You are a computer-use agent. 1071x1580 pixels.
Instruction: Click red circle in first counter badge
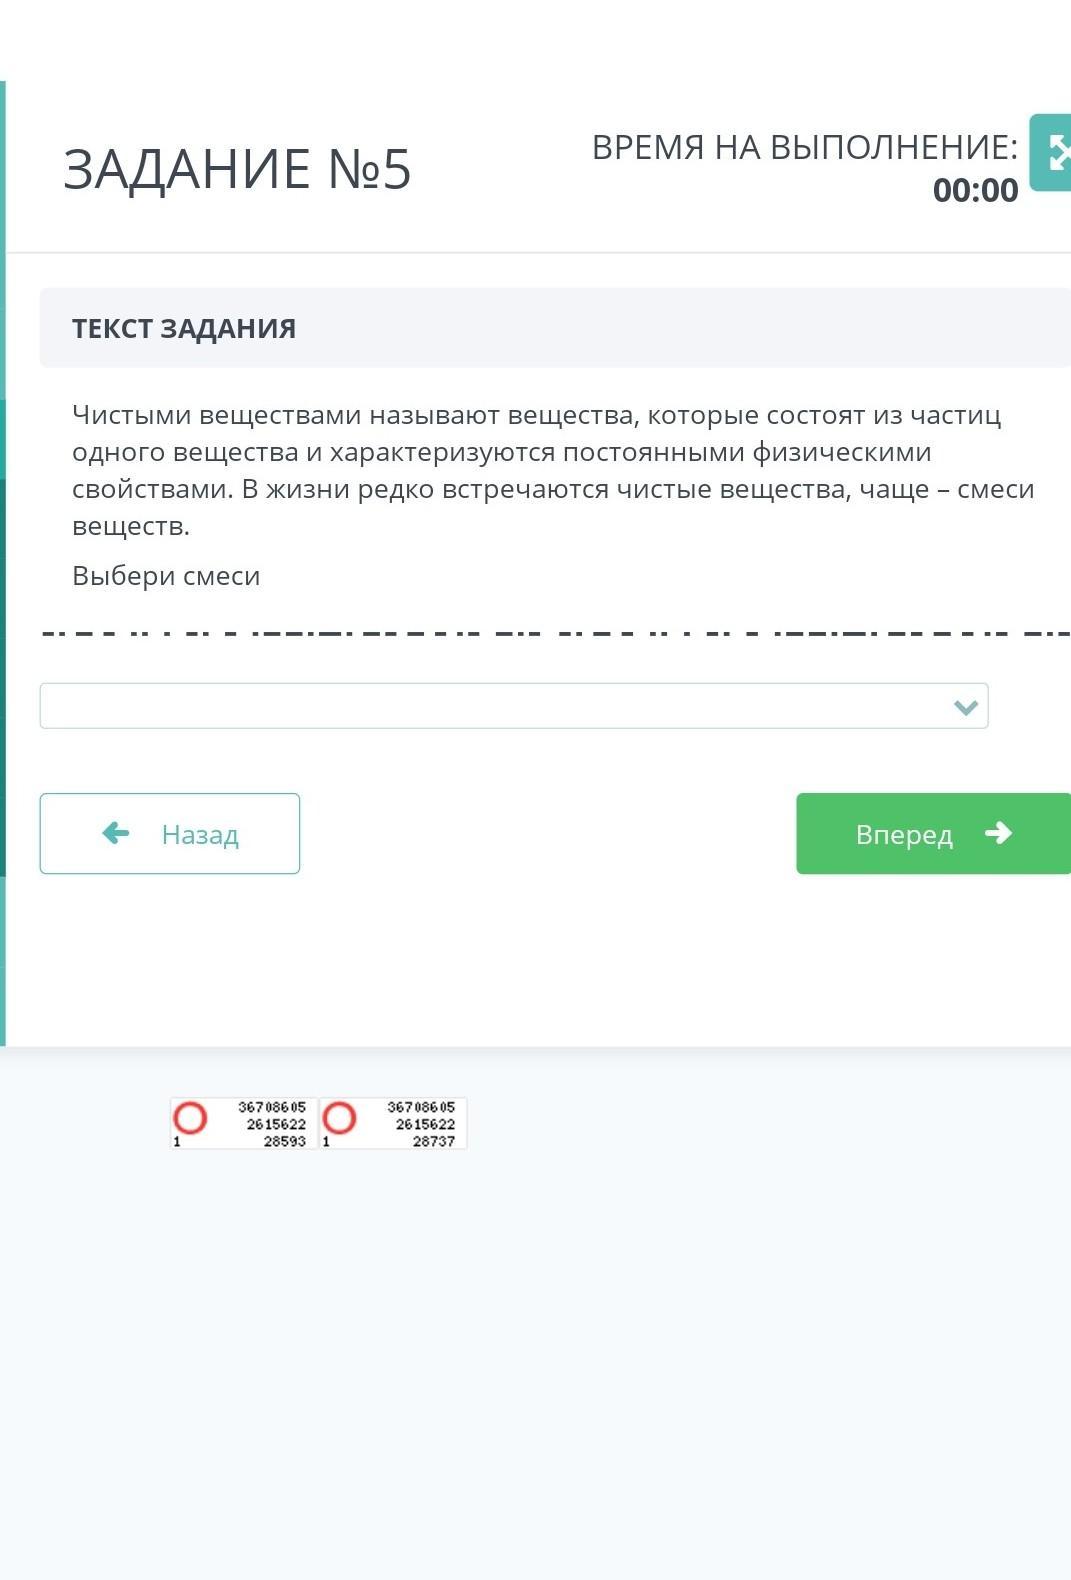tap(190, 1117)
